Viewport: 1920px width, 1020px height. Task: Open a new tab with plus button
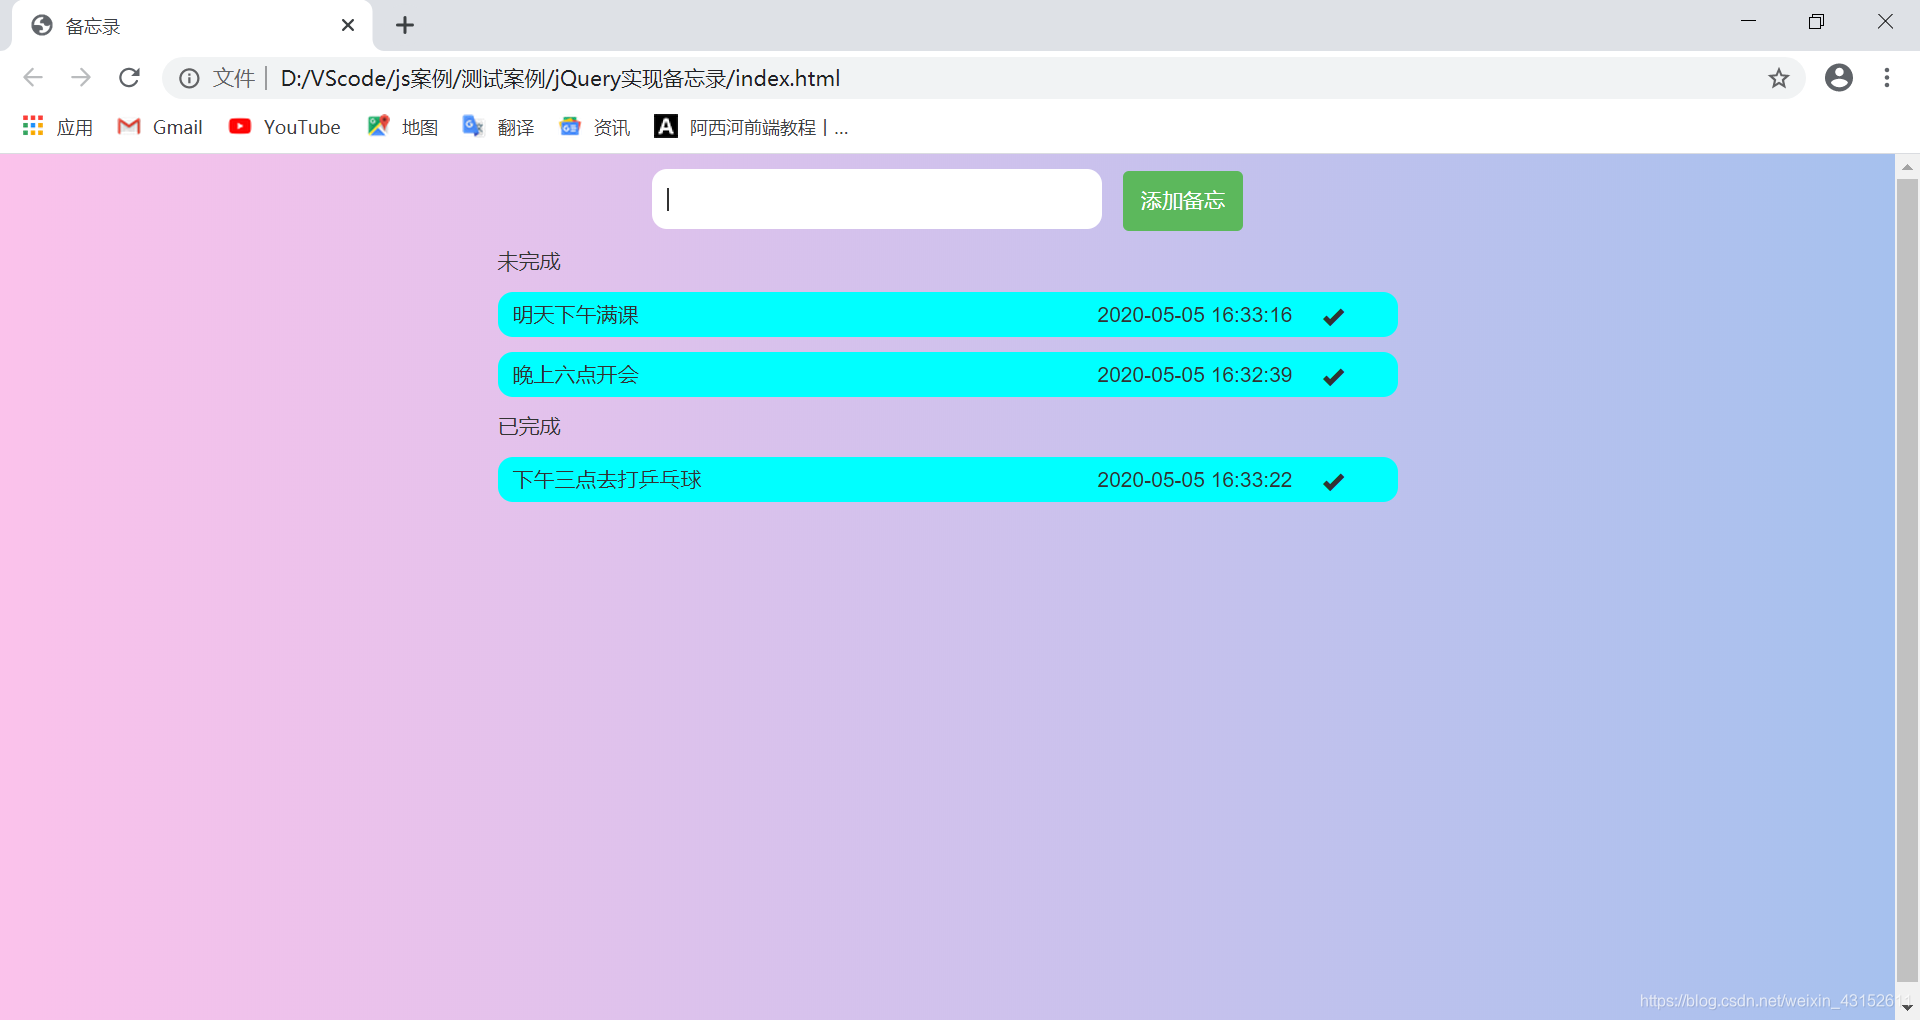405,25
